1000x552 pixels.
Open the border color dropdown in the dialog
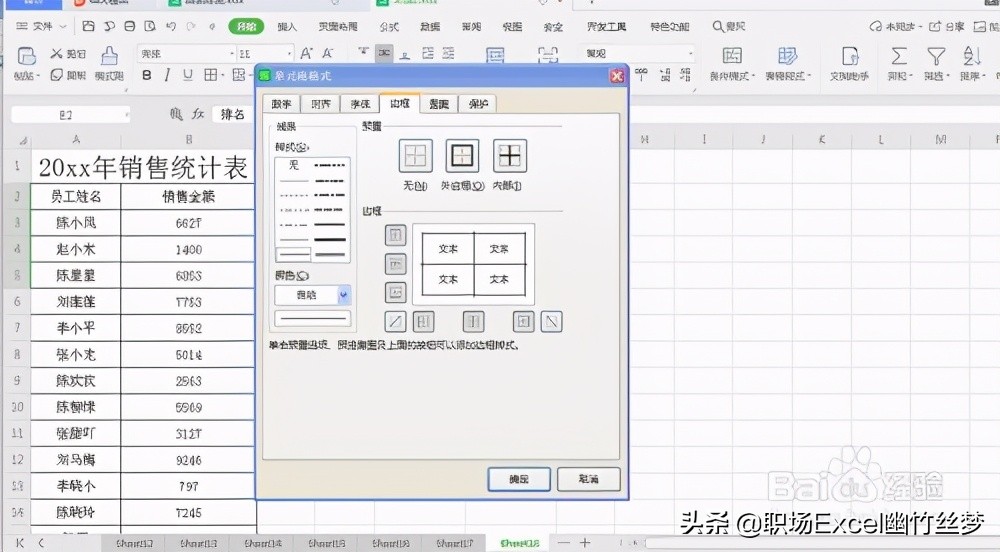[x=344, y=294]
